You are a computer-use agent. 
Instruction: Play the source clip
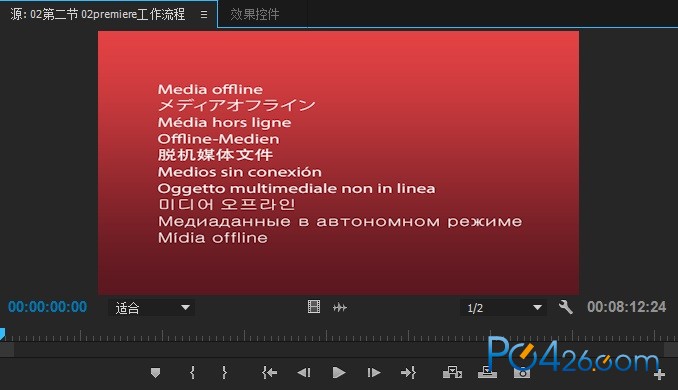coord(339,372)
